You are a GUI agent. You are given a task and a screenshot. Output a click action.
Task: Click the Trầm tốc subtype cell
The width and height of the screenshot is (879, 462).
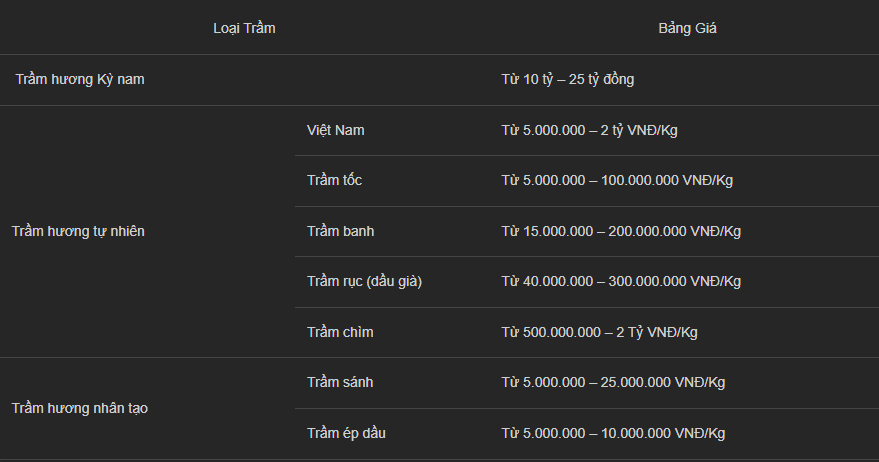(334, 180)
